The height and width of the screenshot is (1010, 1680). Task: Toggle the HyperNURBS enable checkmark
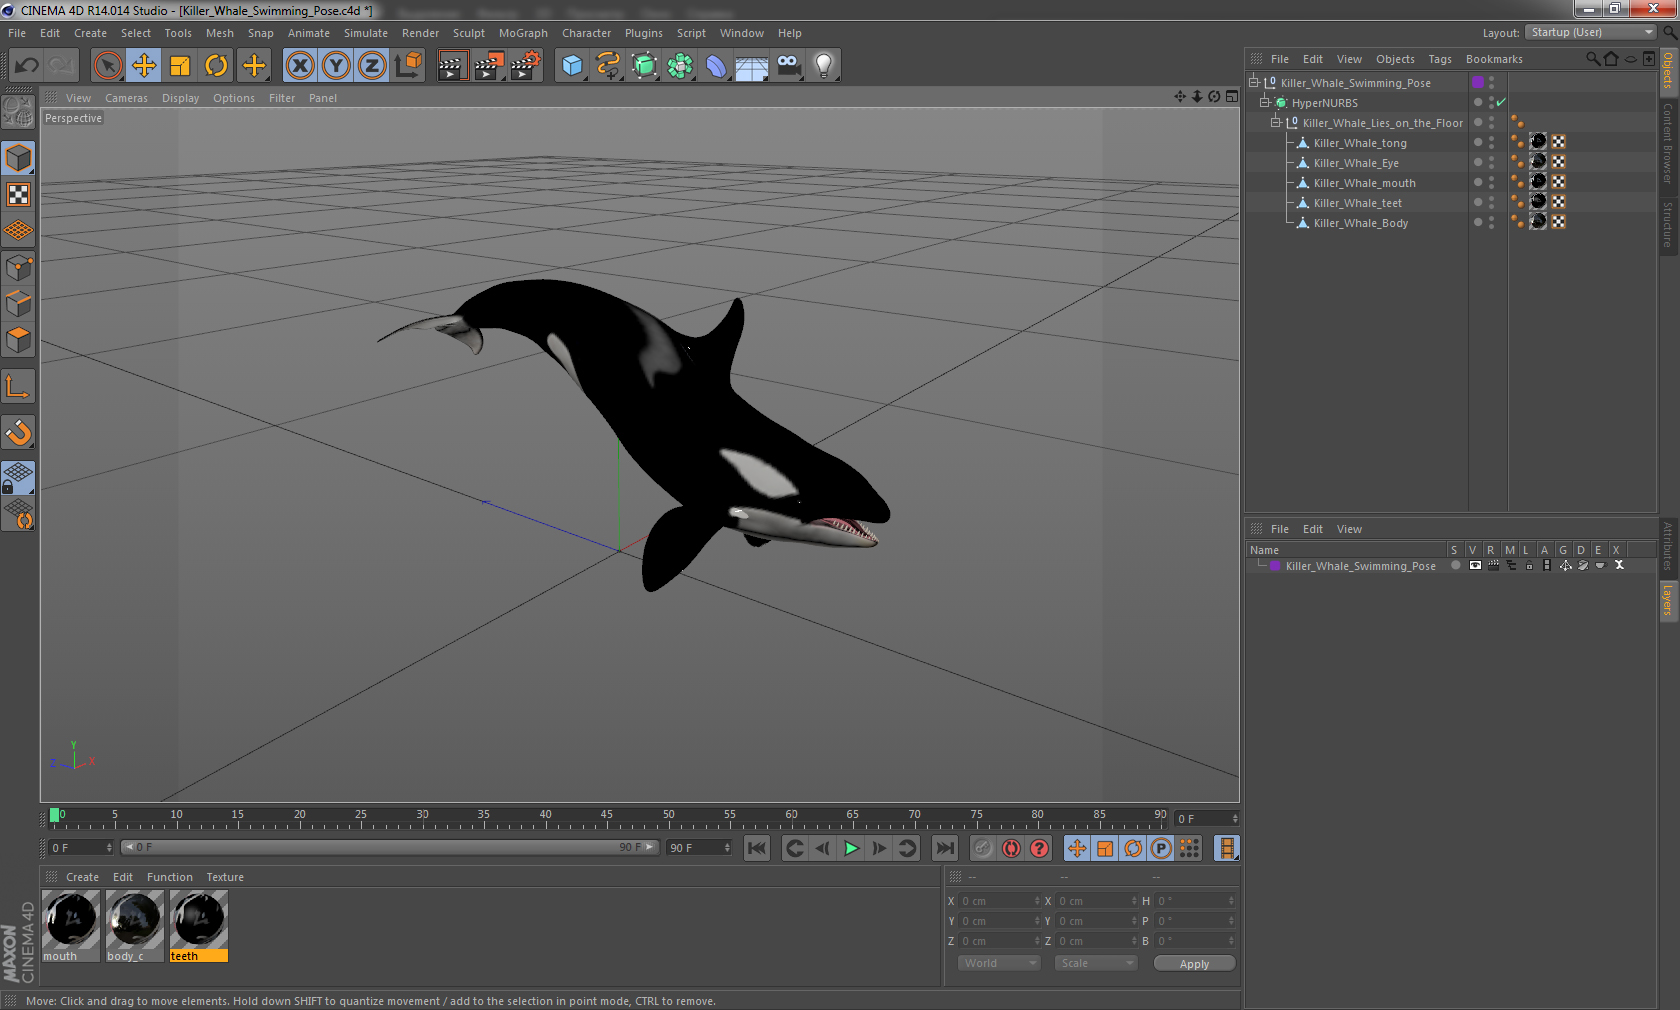click(x=1501, y=102)
